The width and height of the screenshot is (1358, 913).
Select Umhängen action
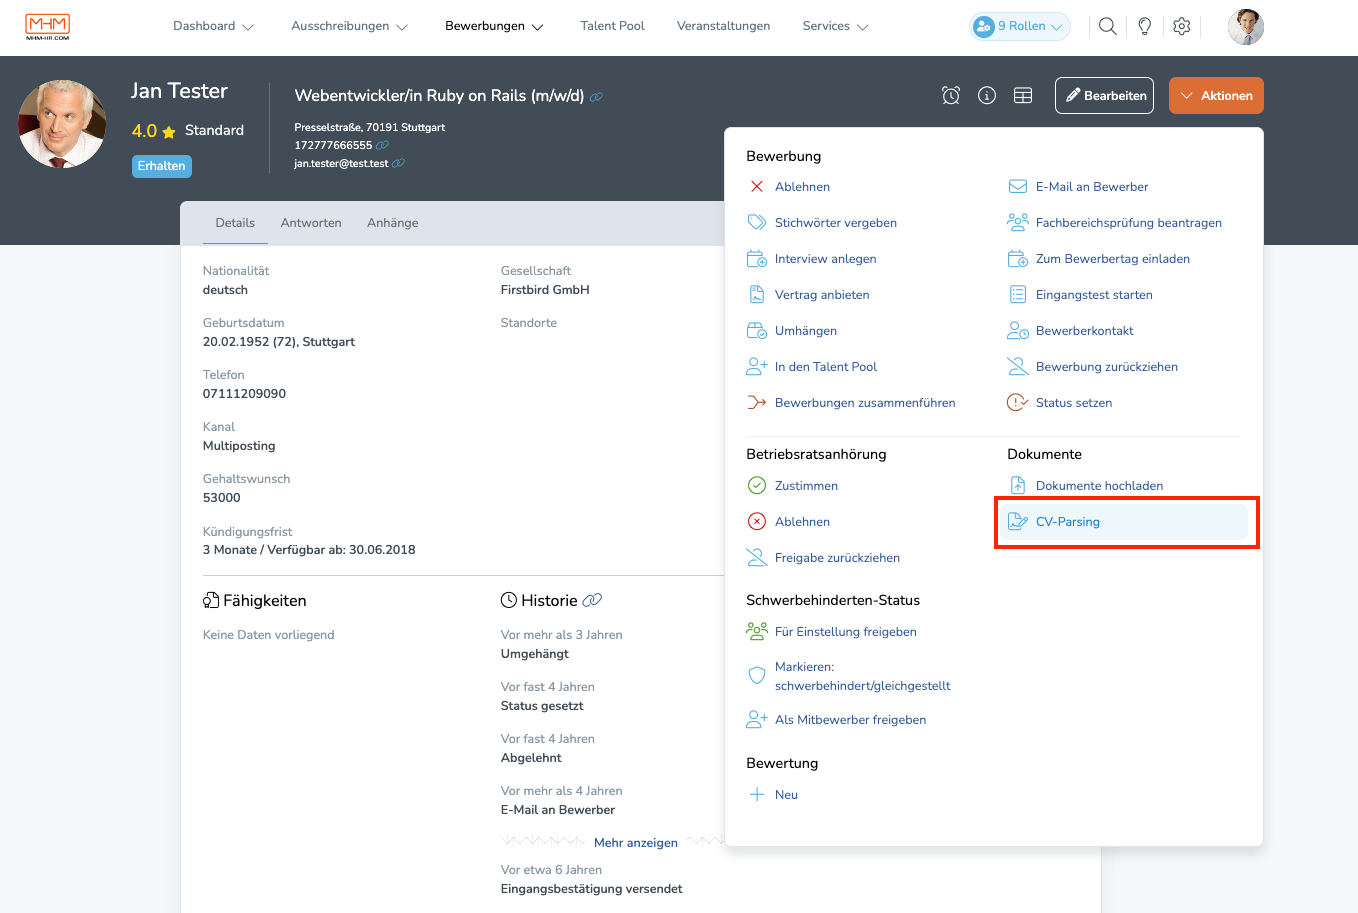(x=792, y=331)
